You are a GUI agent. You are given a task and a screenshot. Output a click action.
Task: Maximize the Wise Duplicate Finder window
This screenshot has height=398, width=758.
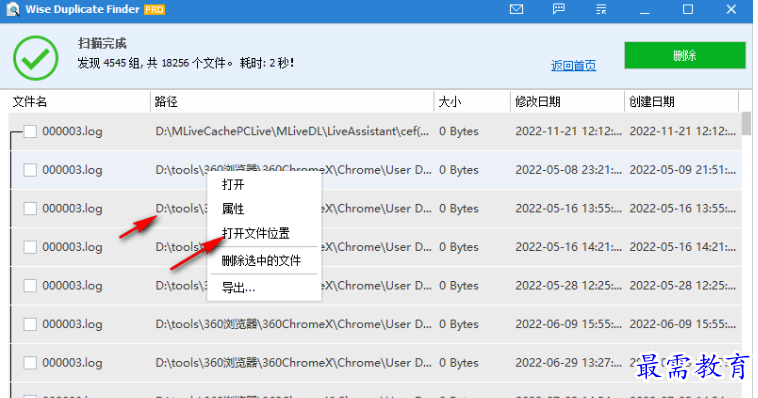click(688, 9)
